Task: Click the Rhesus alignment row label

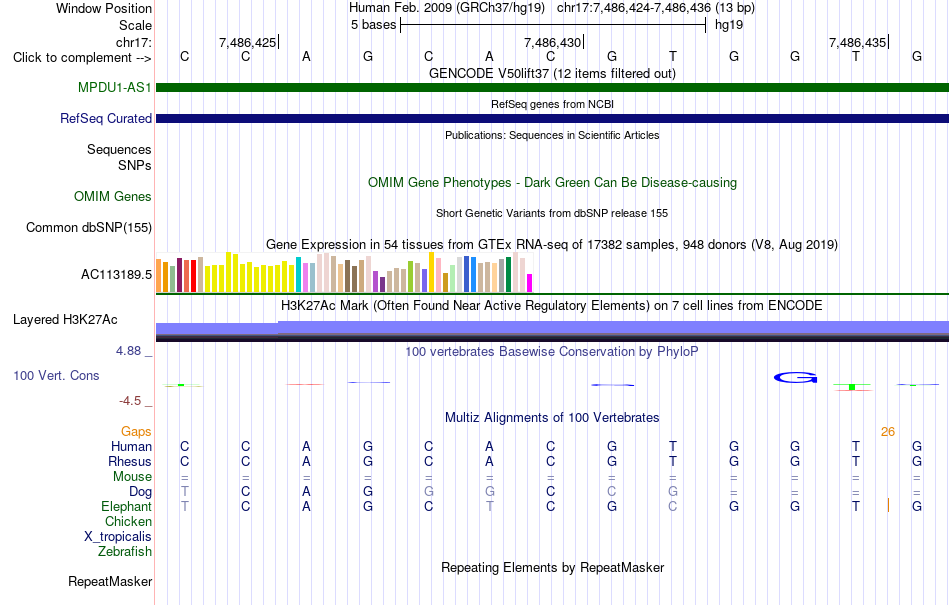Action: click(x=130, y=461)
